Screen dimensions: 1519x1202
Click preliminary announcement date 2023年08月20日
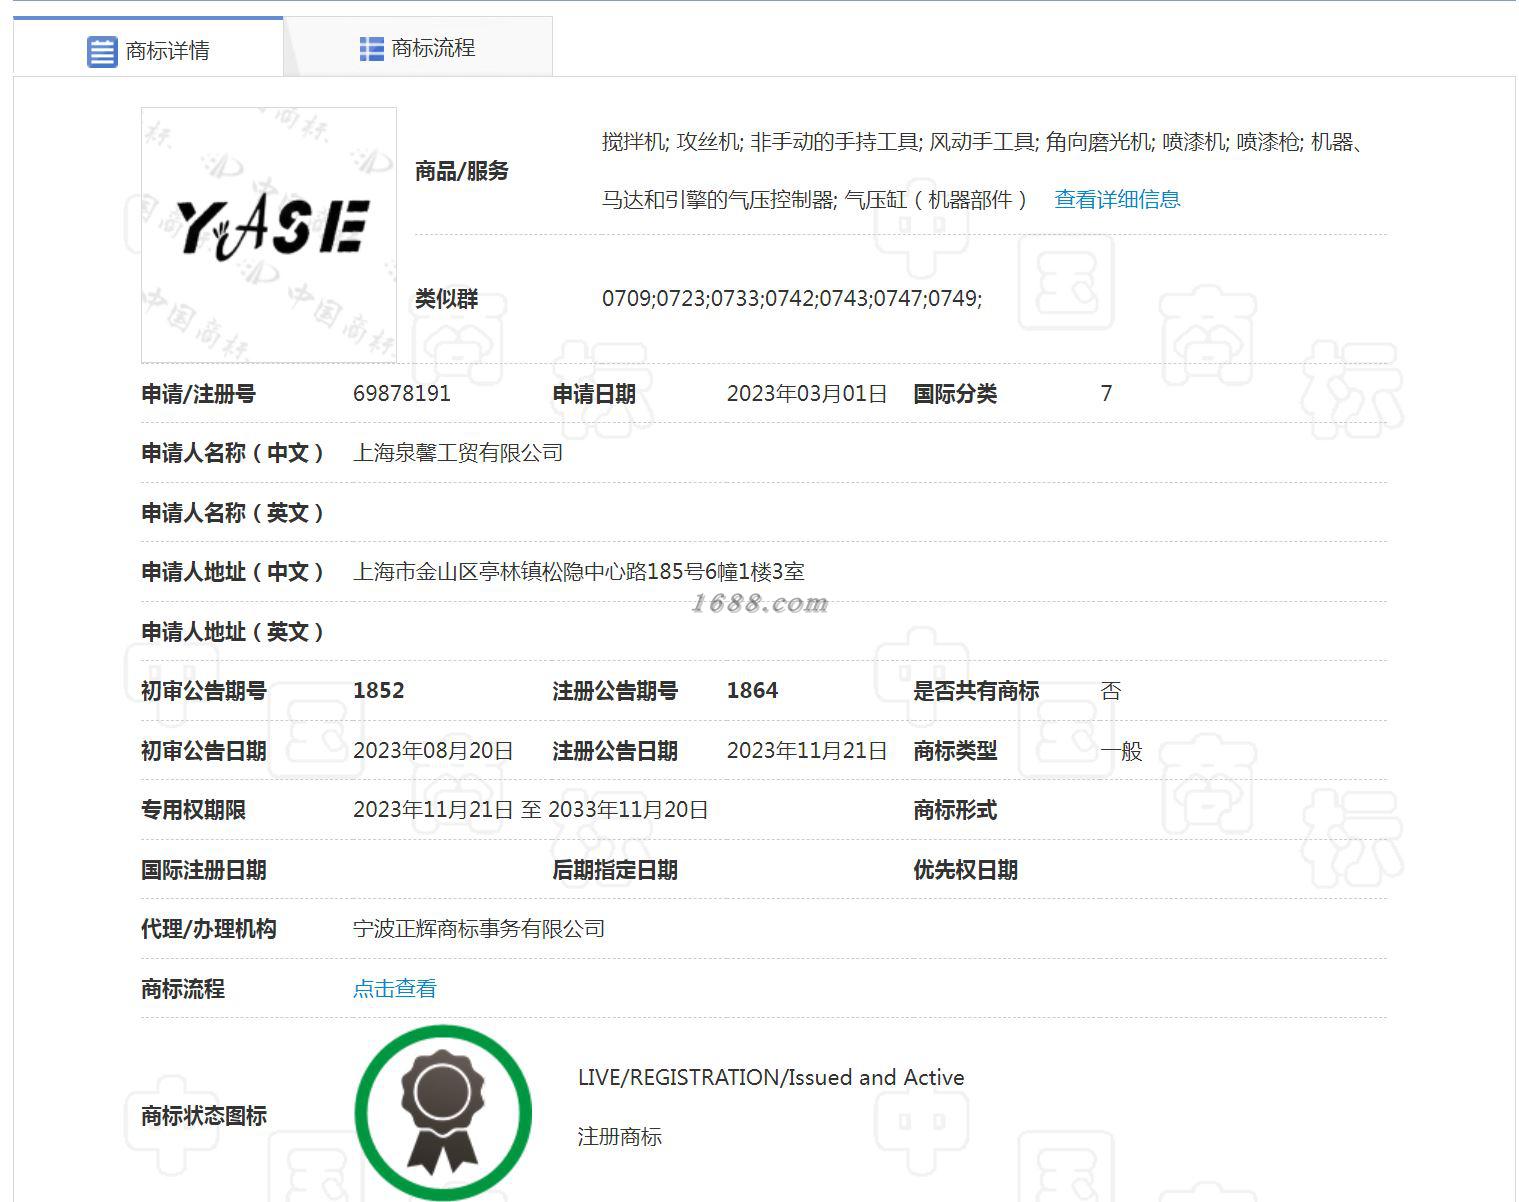coord(433,750)
